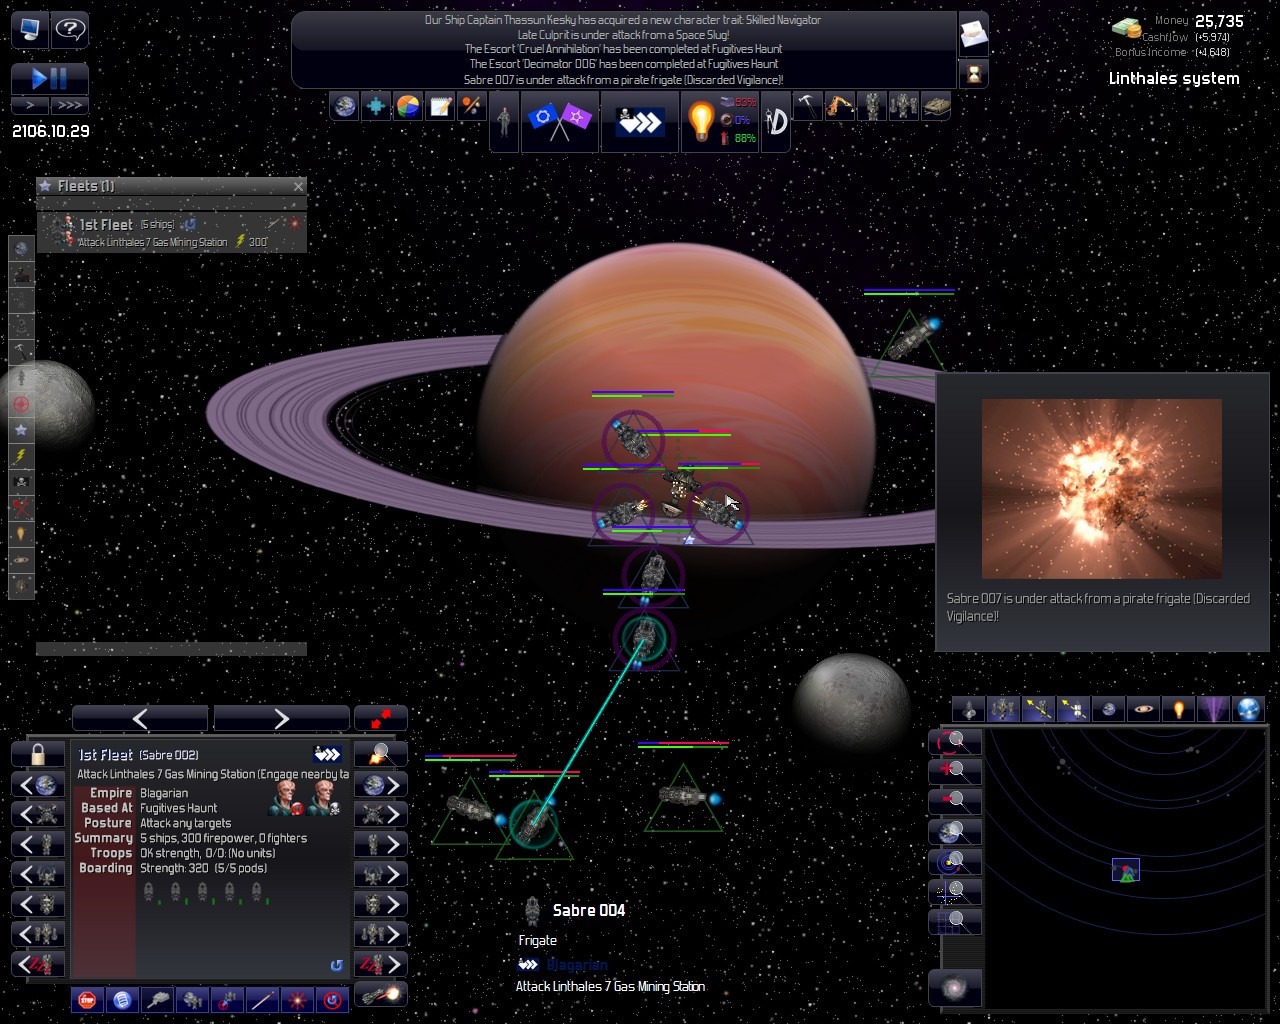Go to previous selection item arrow
The width and height of the screenshot is (1280, 1024).
(x=140, y=718)
